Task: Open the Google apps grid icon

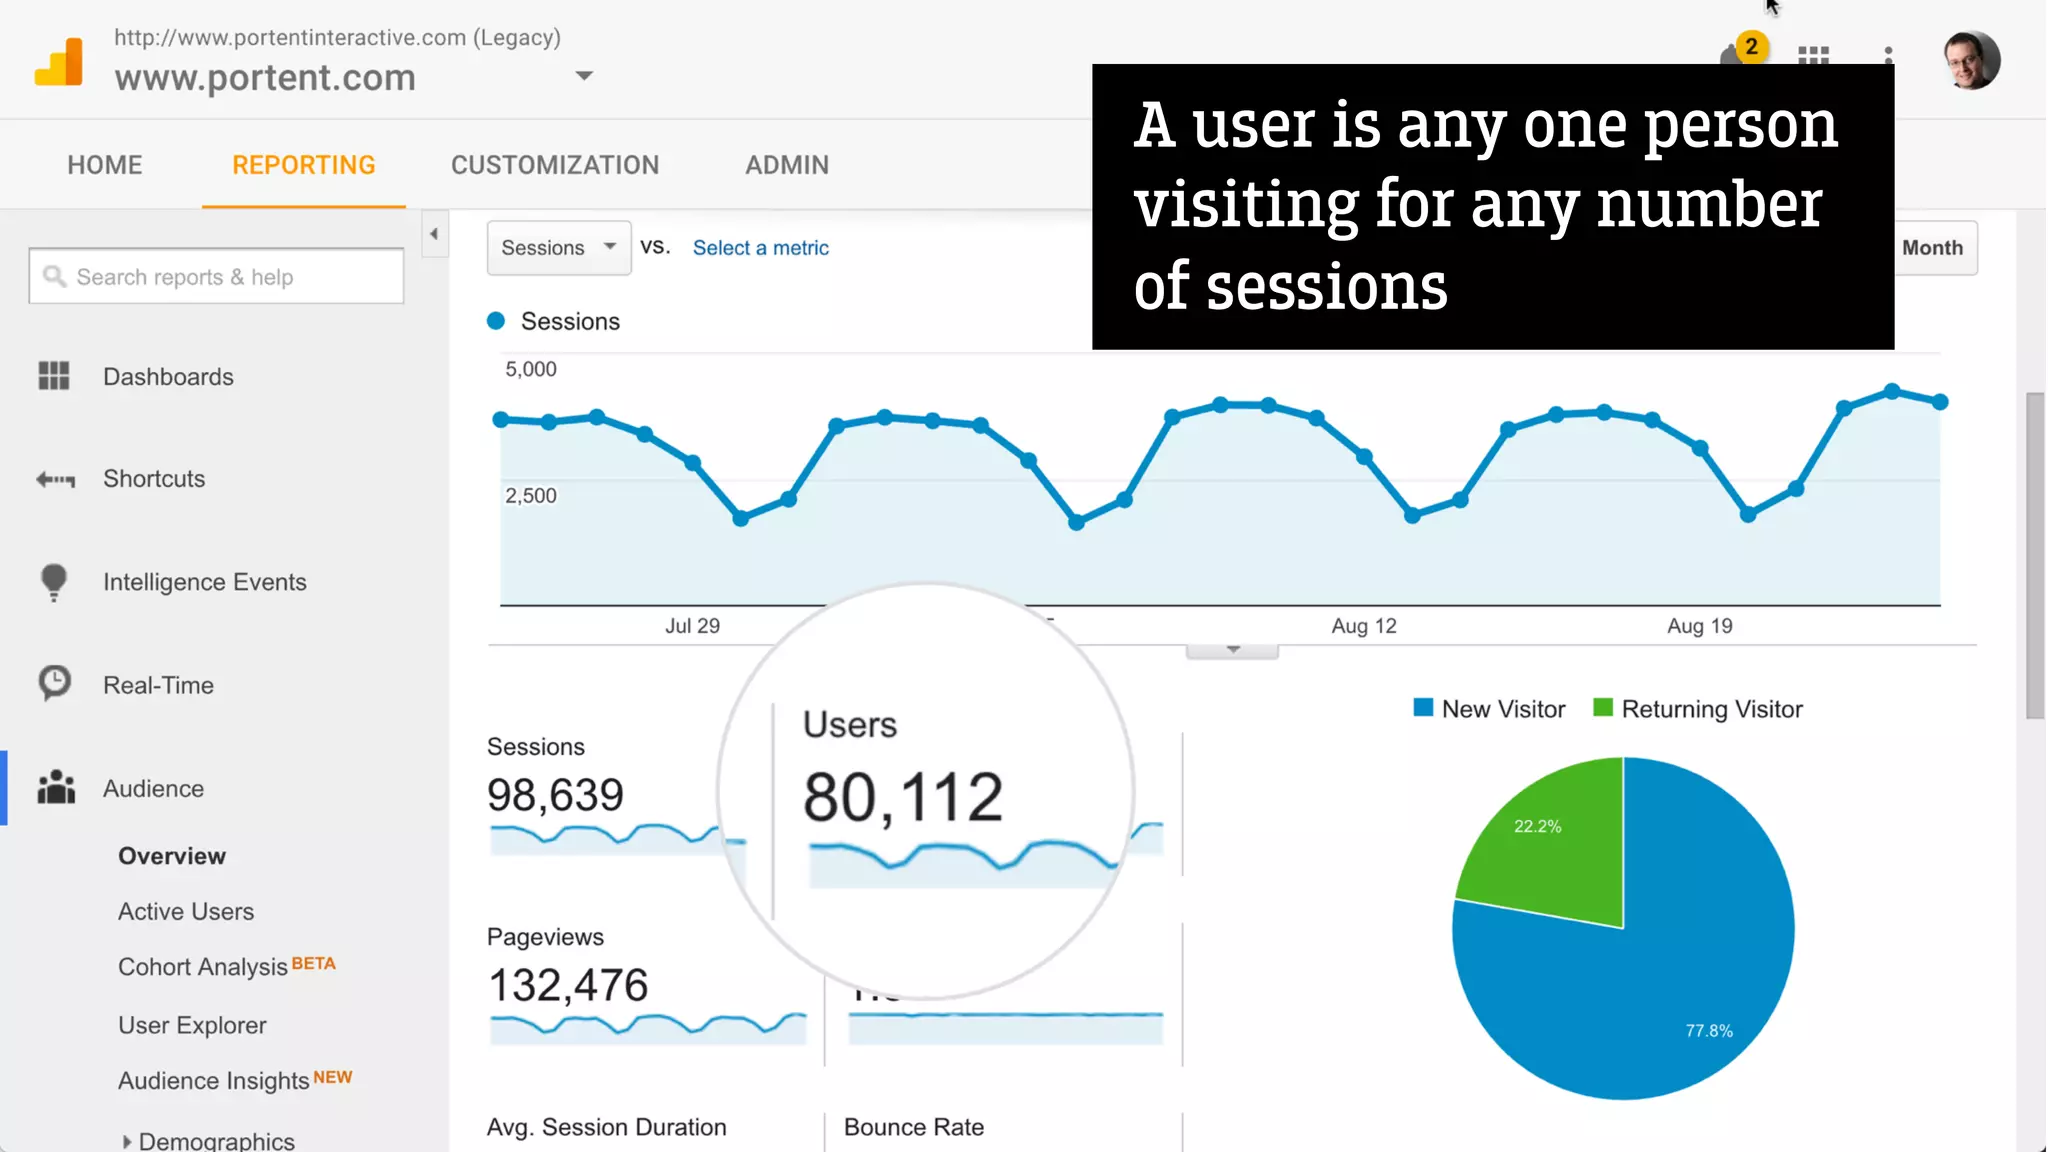Action: [x=1813, y=54]
